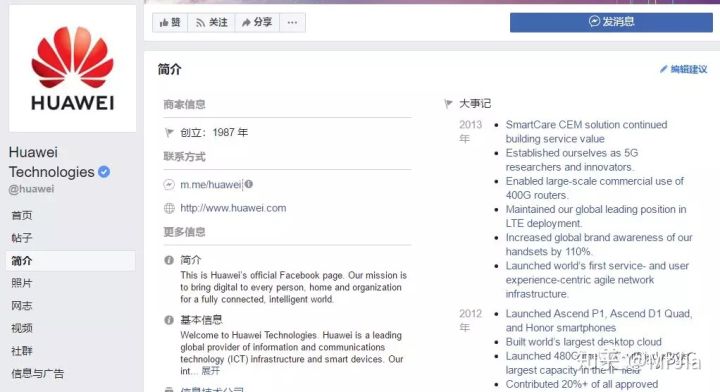Image resolution: width=720 pixels, height=392 pixels.
Task: Click 'Established ourselves as 5G' milestone entry
Action: 572,160
